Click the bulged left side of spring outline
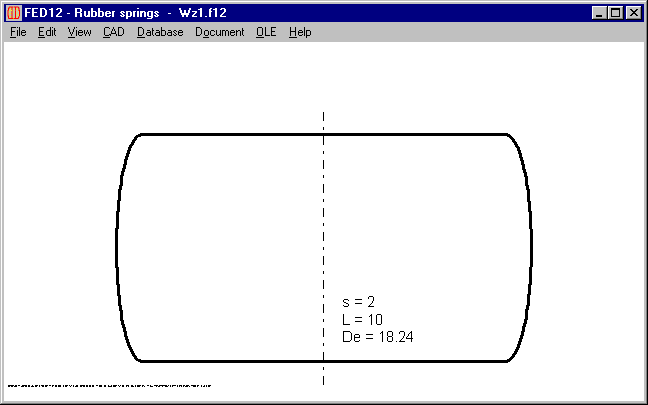 pyautogui.click(x=117, y=247)
